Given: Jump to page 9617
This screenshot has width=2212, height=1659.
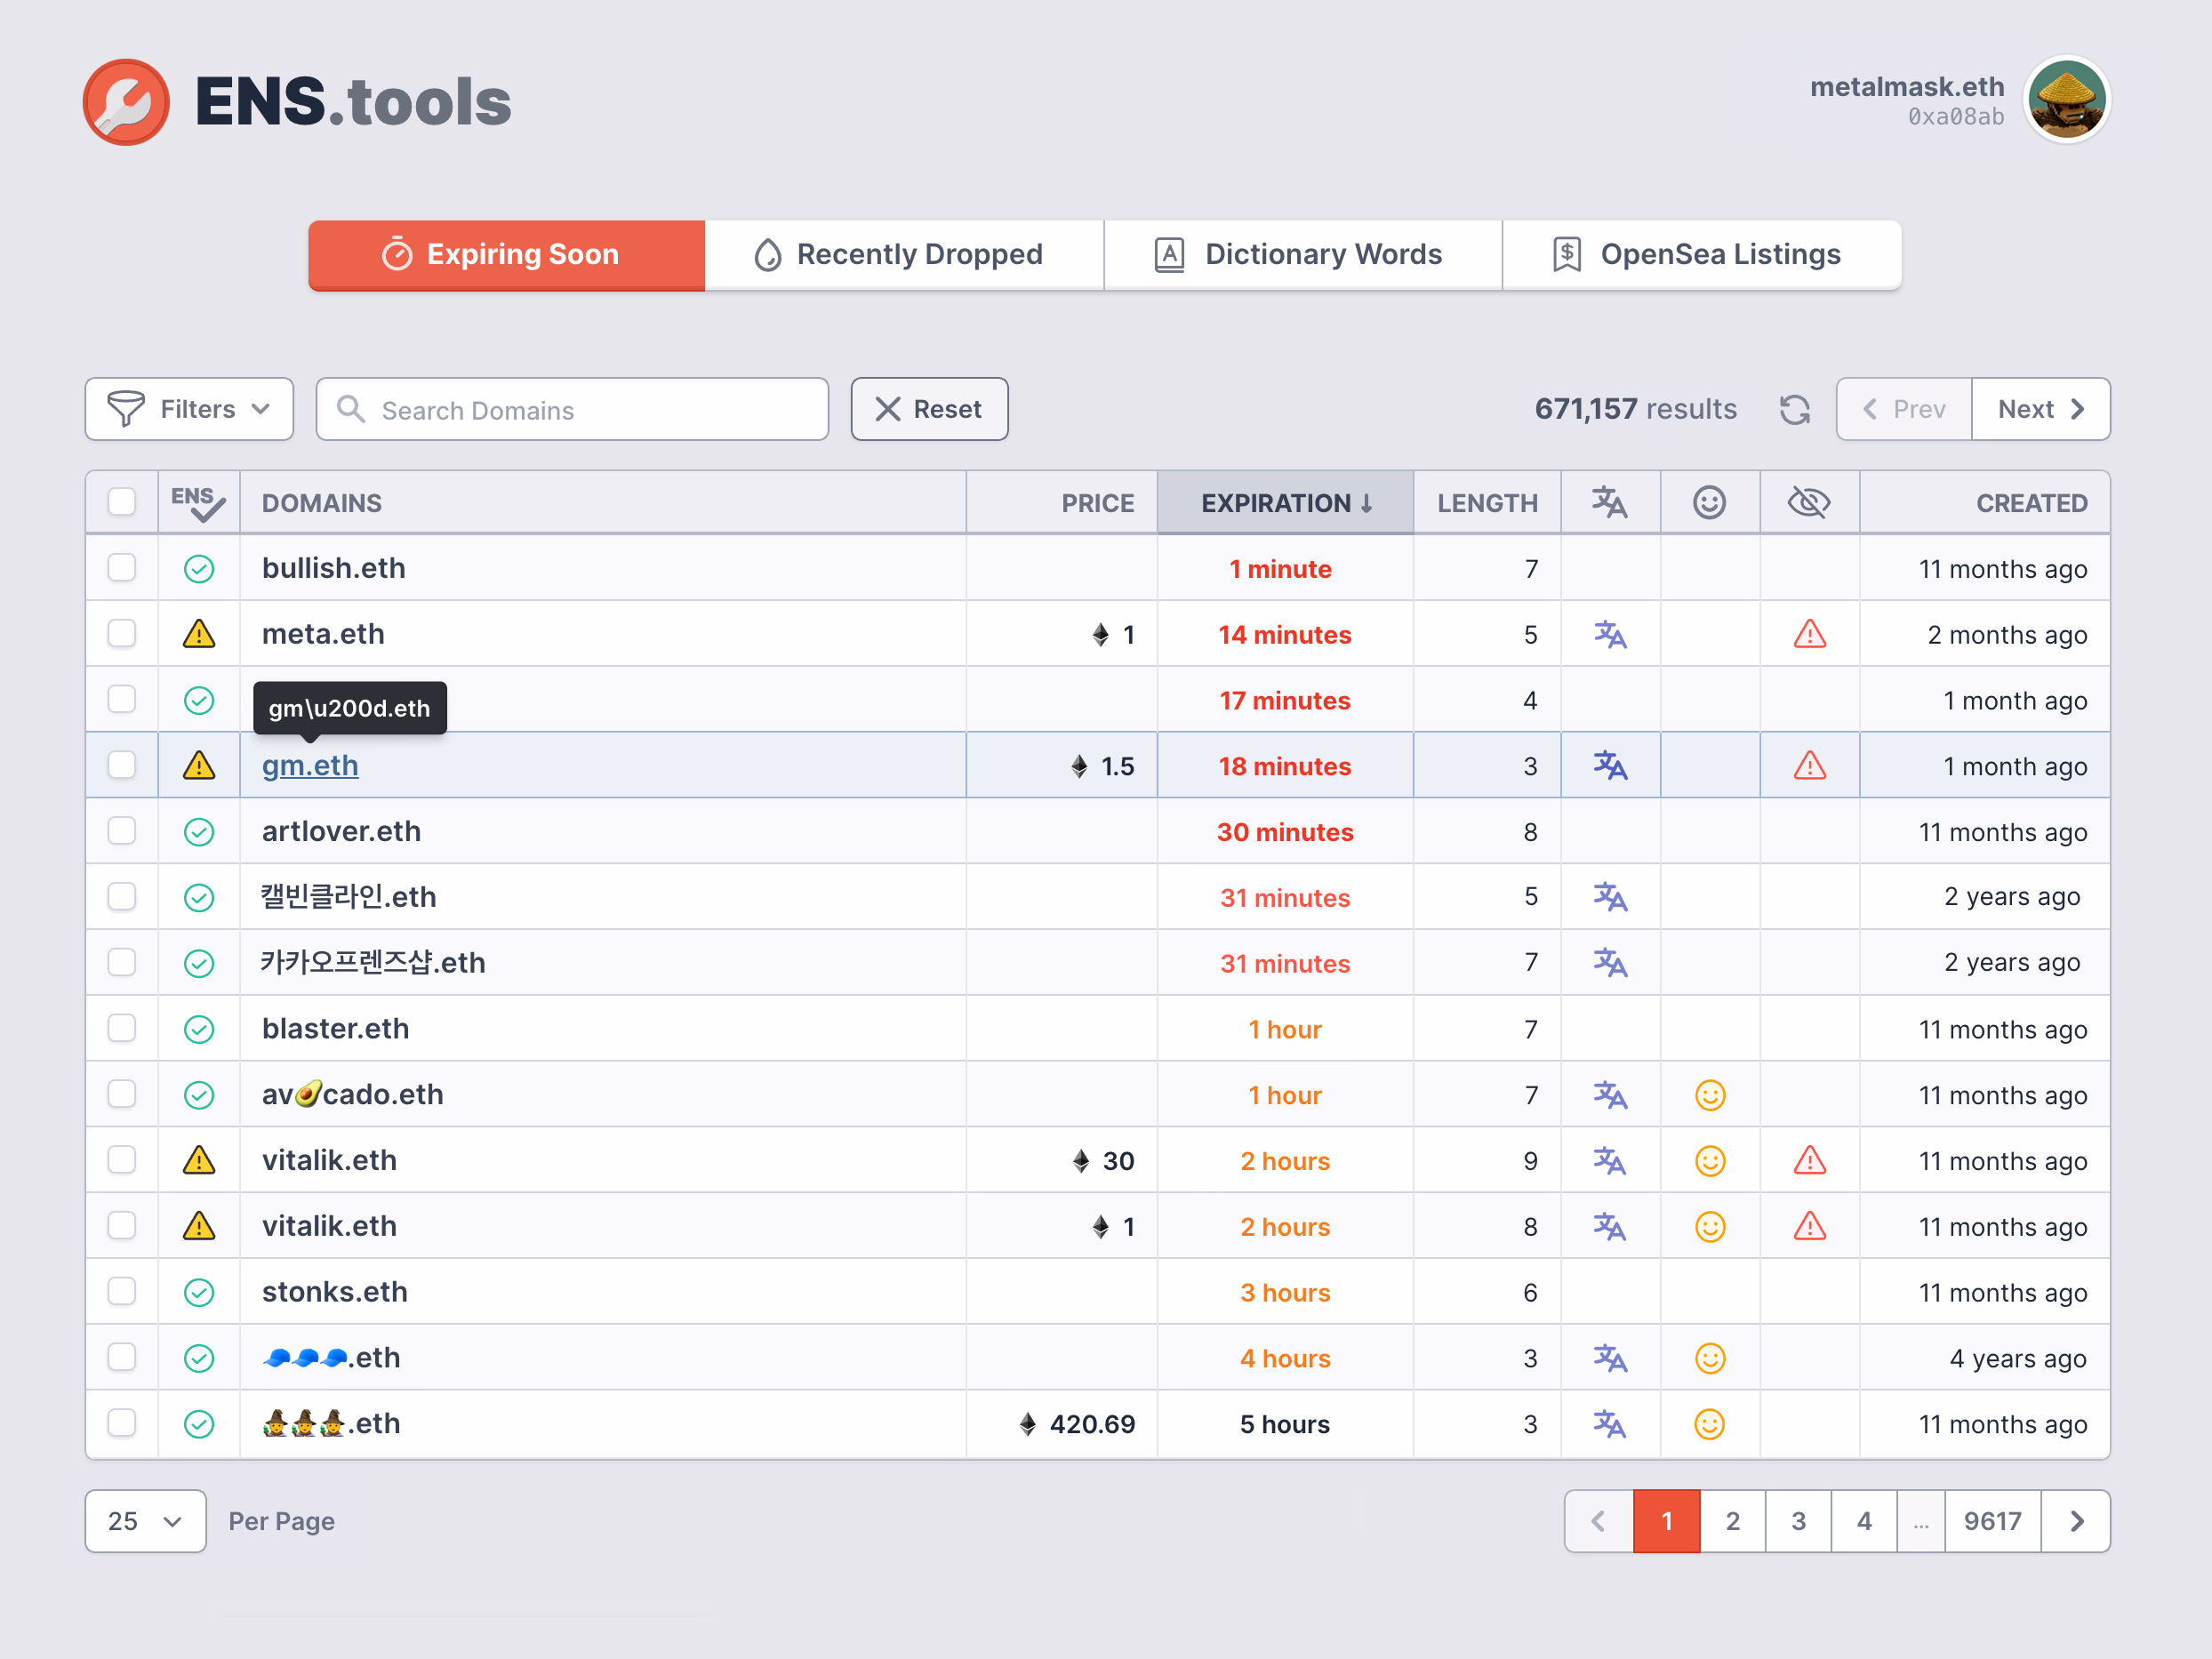Looking at the screenshot, I should click(1992, 1521).
